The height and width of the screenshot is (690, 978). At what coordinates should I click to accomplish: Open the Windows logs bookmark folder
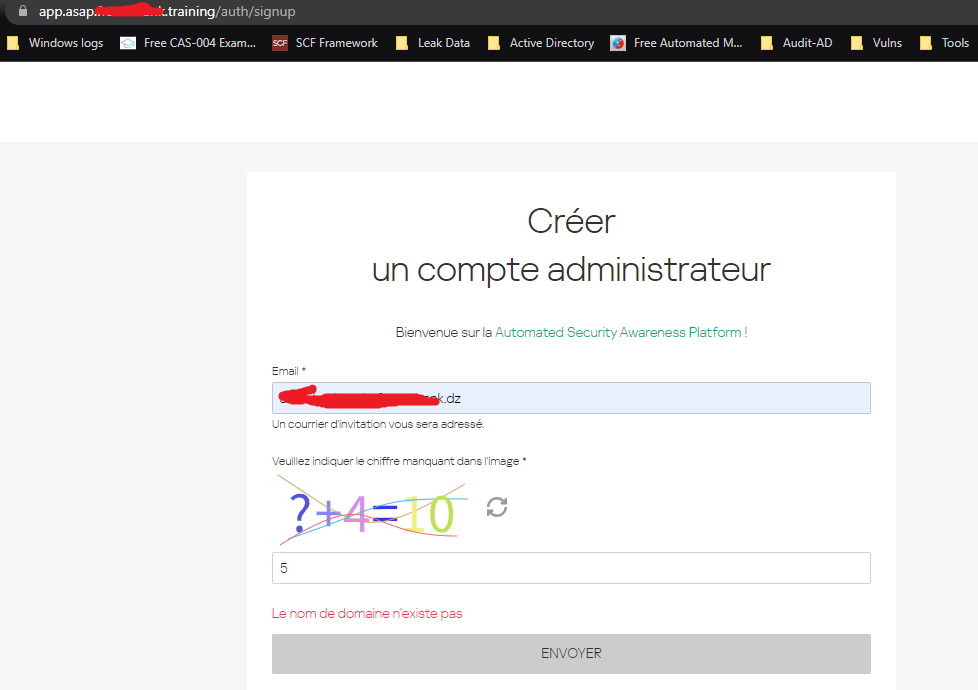tap(55, 43)
